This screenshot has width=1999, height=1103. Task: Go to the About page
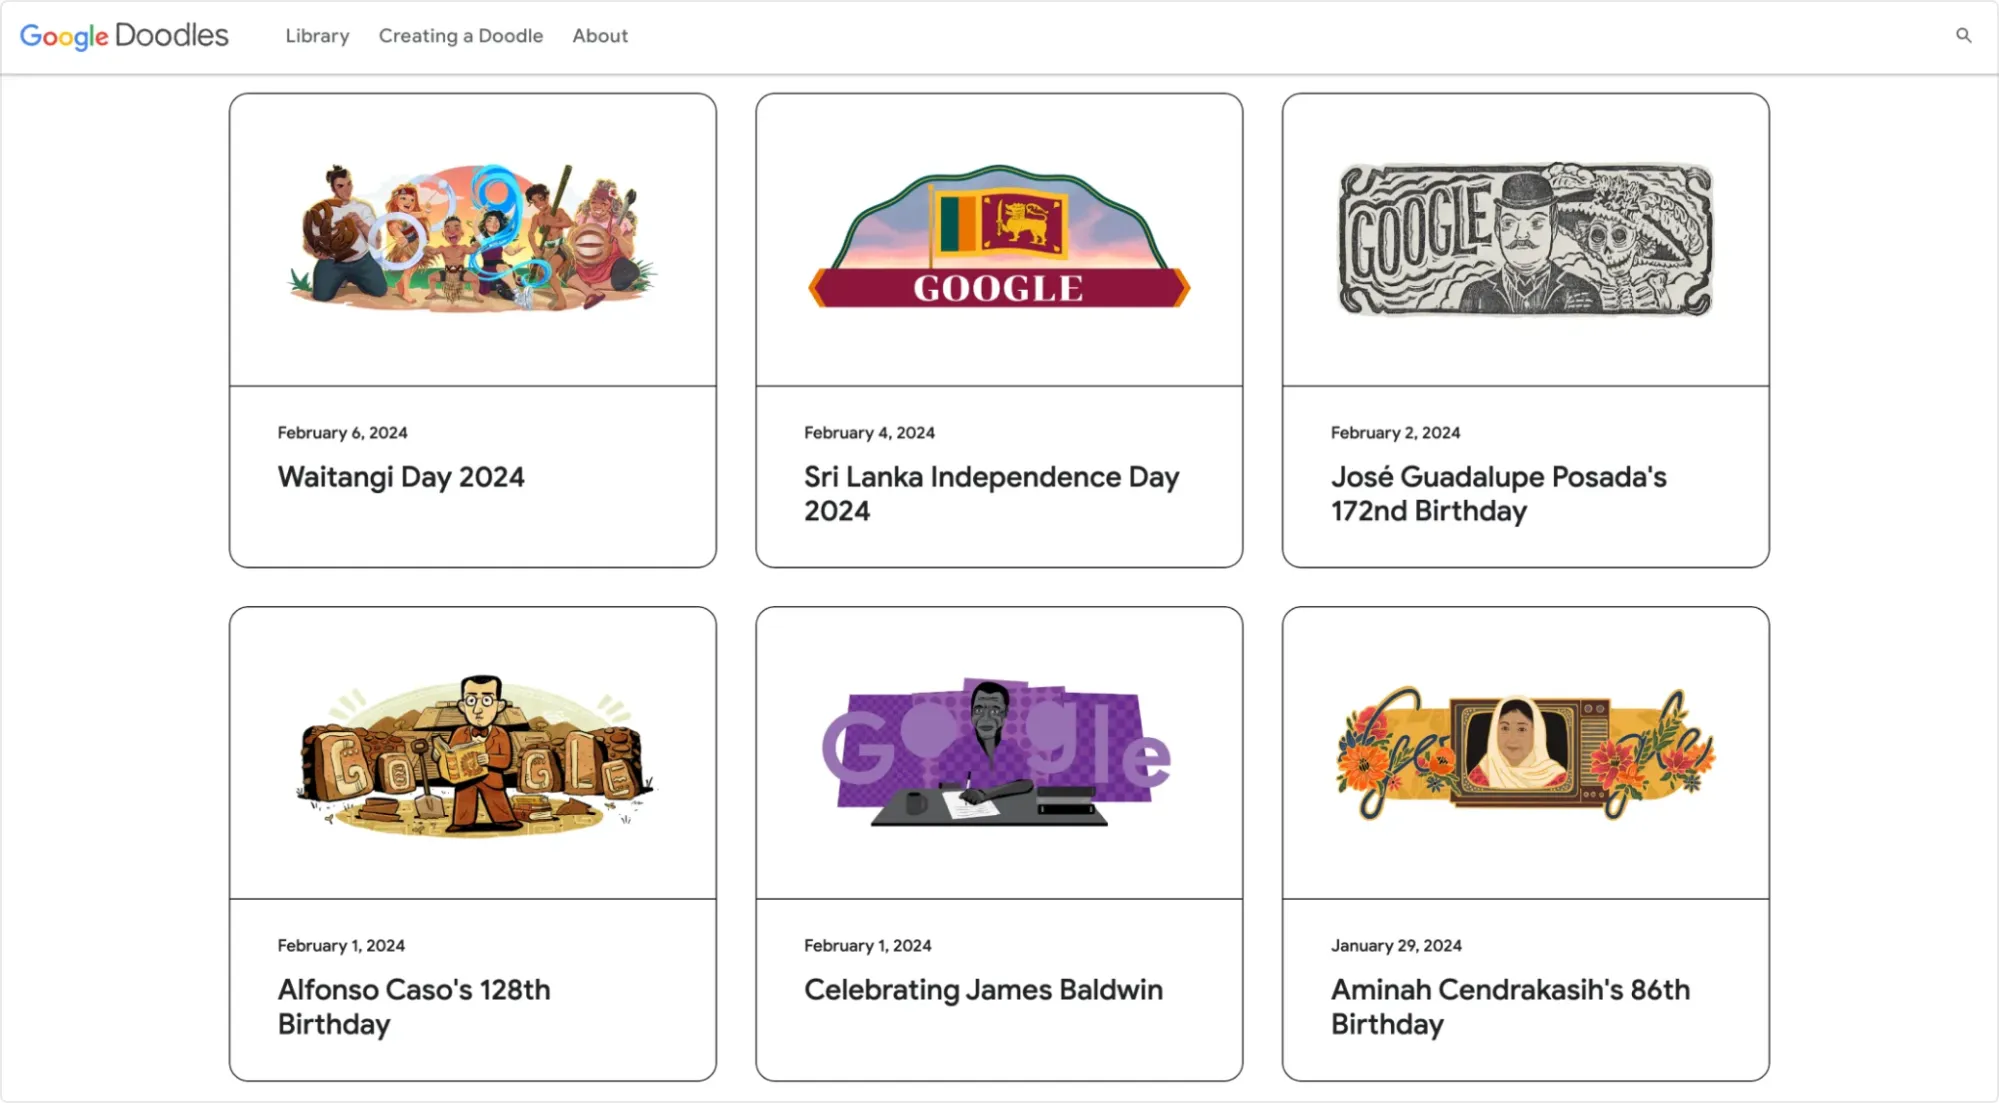click(x=600, y=36)
